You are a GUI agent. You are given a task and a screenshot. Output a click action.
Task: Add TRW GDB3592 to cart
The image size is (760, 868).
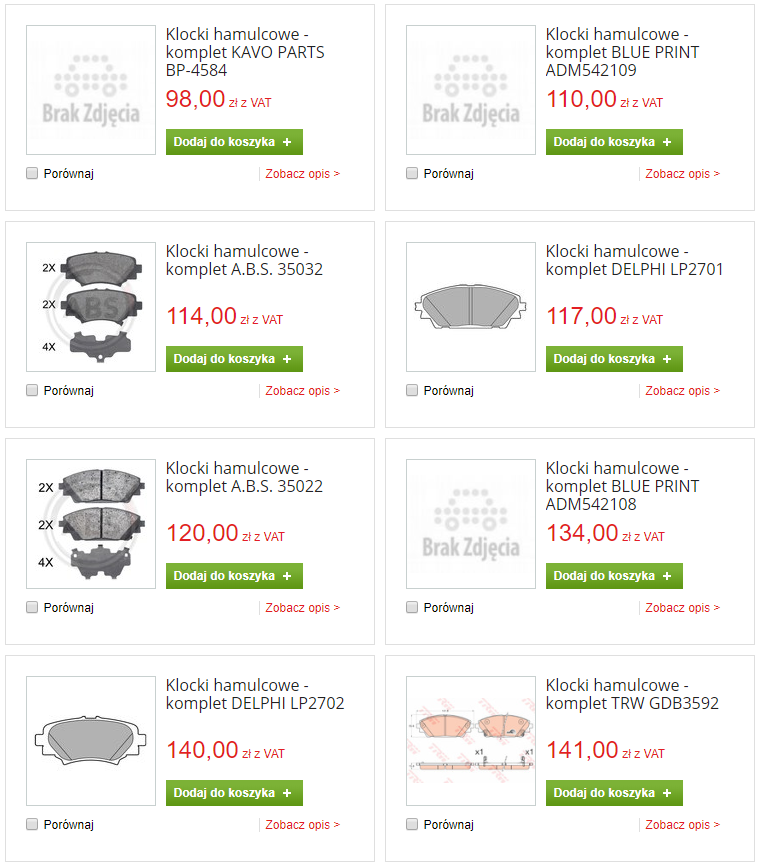coord(614,793)
